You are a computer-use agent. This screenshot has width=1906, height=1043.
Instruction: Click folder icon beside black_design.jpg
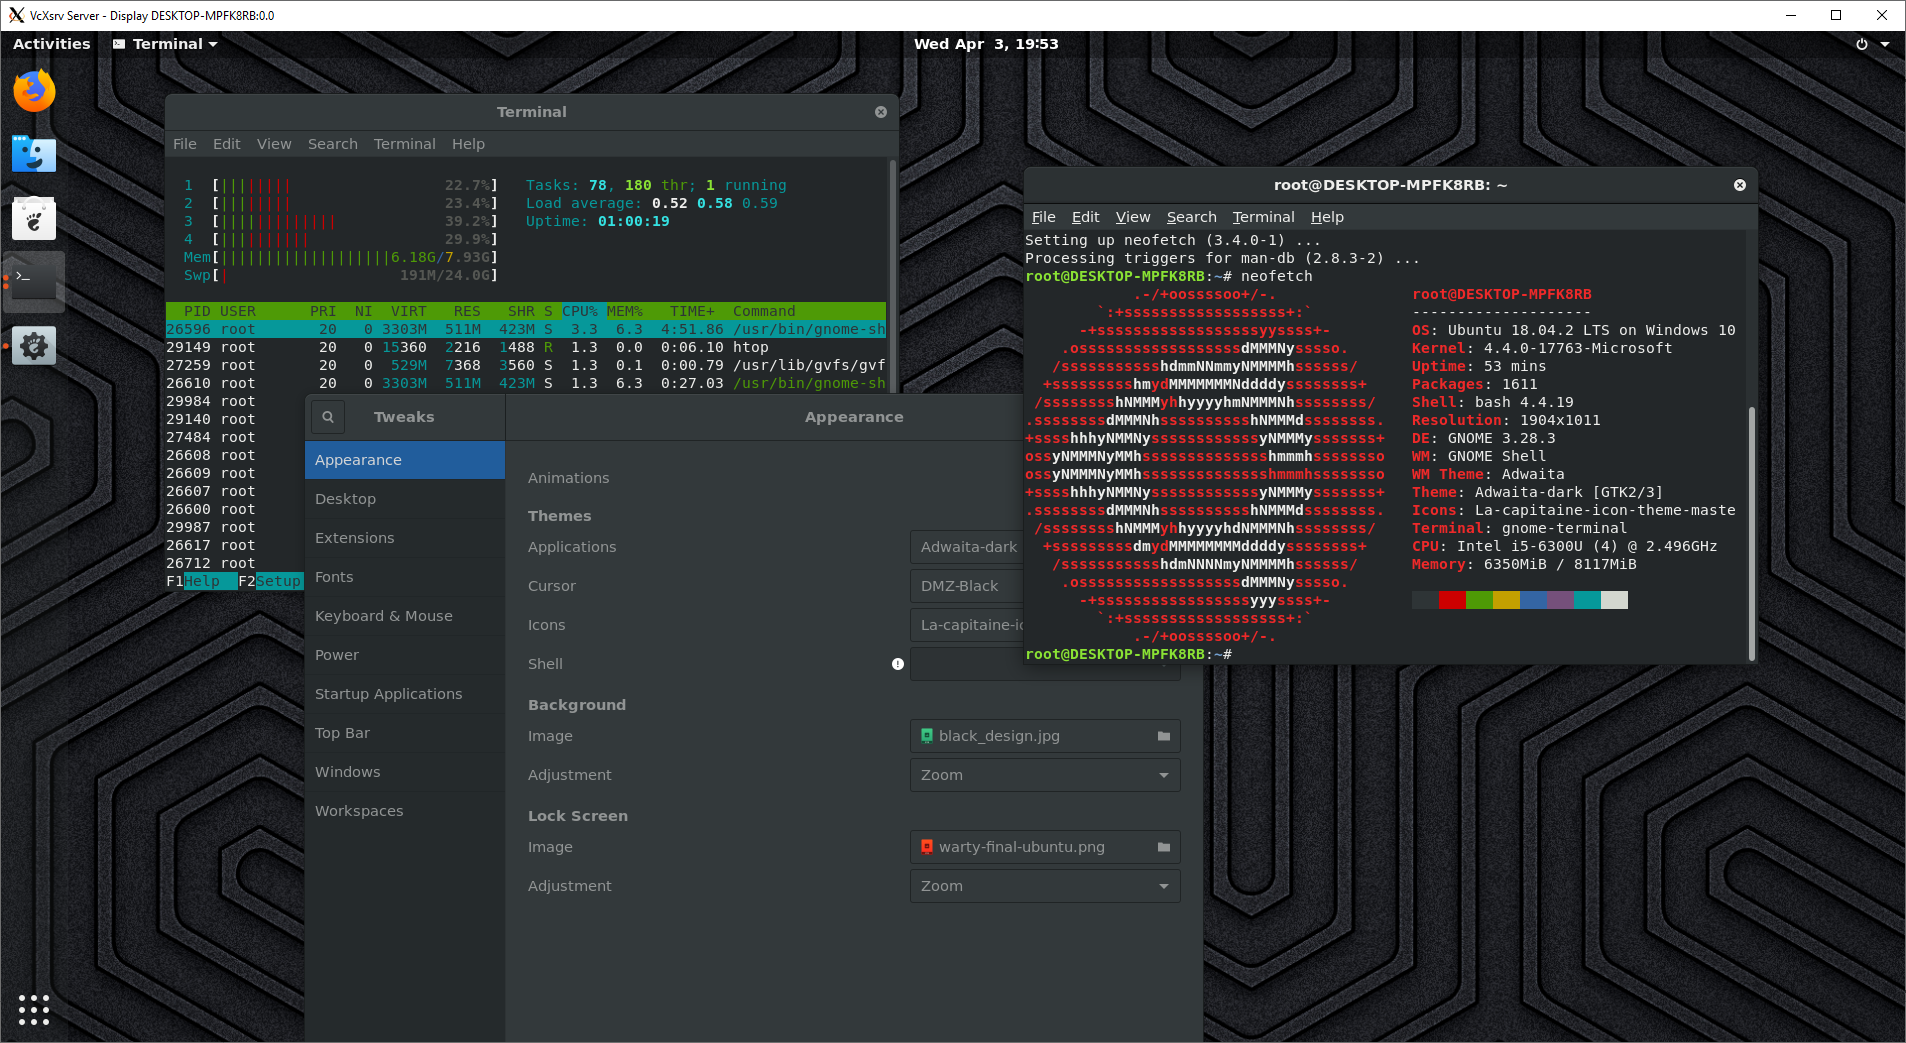point(1163,736)
